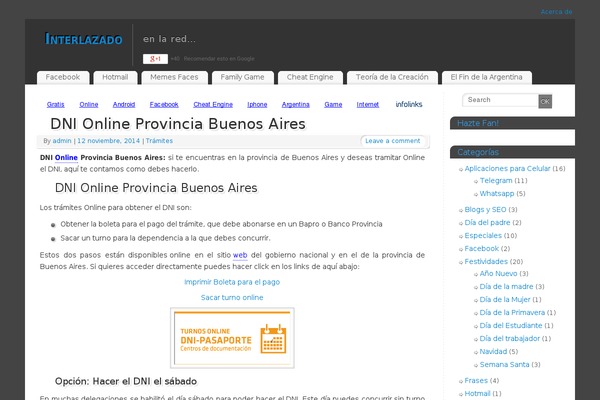This screenshot has height=400, width=600.
Task: Switch to the Hotmail navigation tab
Action: point(115,77)
